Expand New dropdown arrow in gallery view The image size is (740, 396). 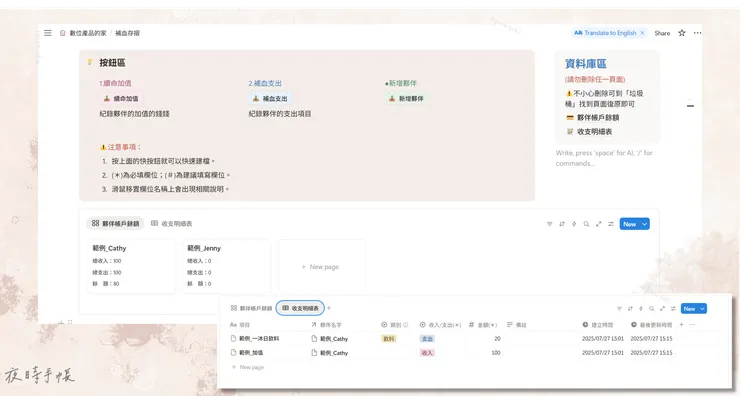click(645, 224)
